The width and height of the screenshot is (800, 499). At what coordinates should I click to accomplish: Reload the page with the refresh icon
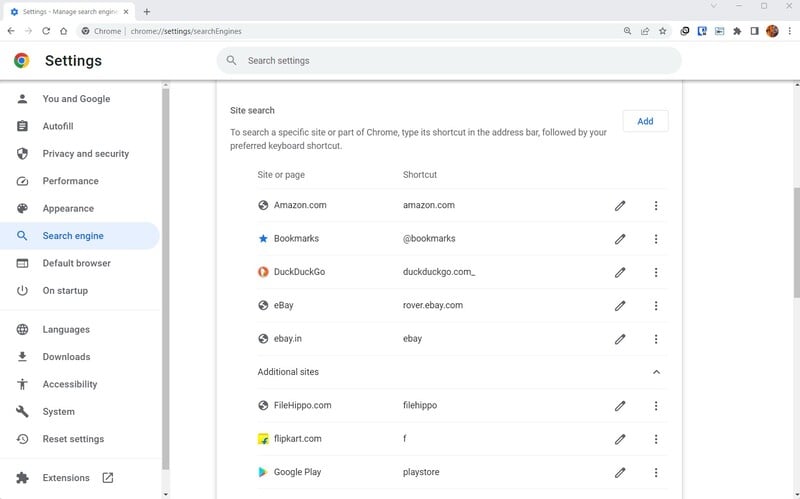(46, 31)
